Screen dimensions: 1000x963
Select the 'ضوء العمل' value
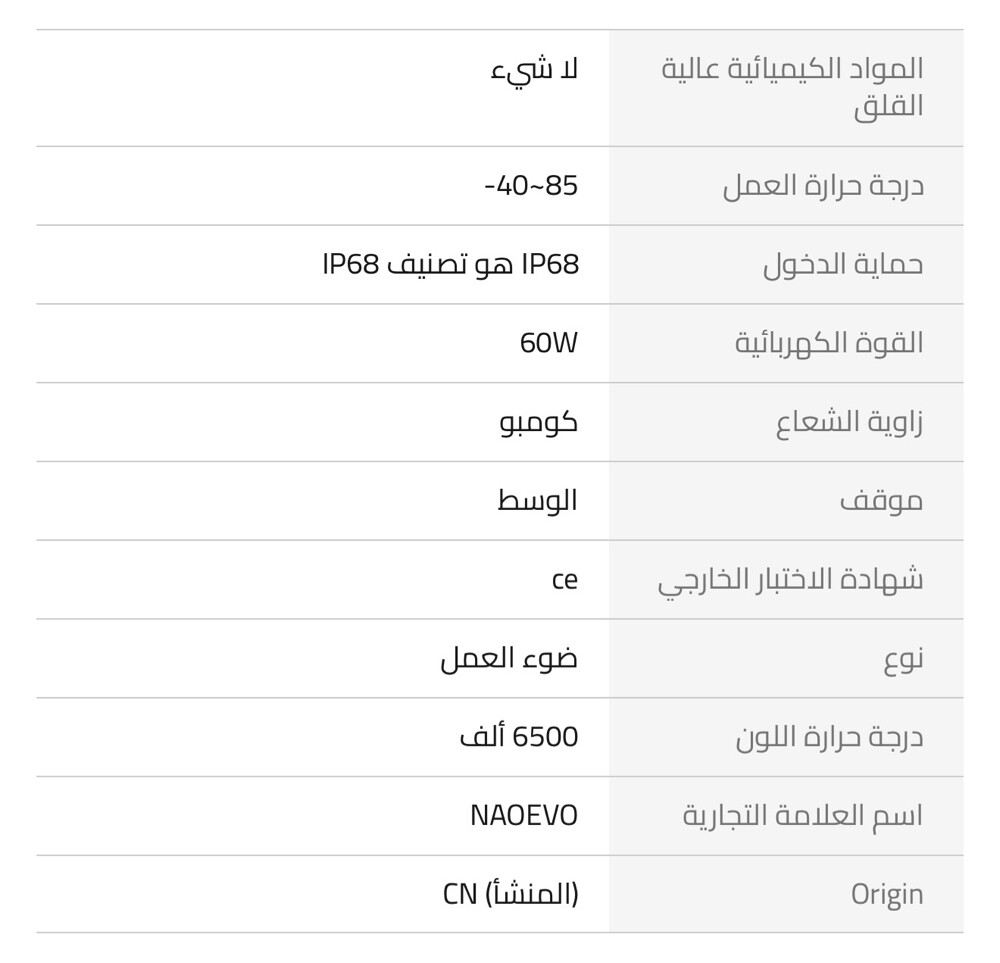(x=509, y=658)
